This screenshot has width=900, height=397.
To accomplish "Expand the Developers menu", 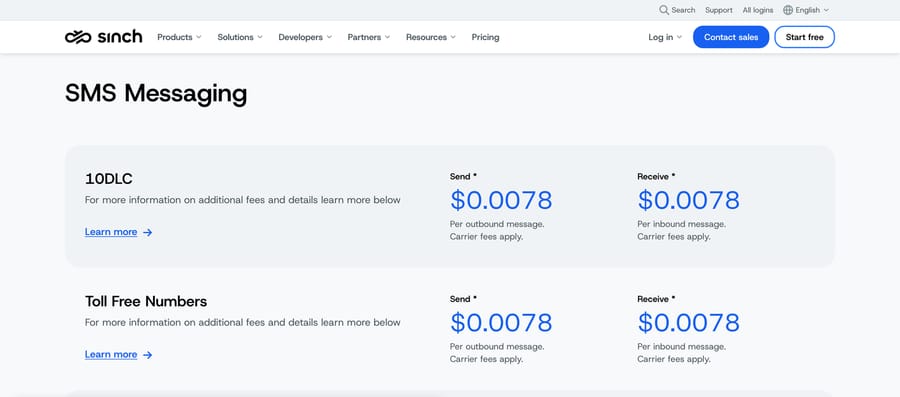I will coord(305,37).
